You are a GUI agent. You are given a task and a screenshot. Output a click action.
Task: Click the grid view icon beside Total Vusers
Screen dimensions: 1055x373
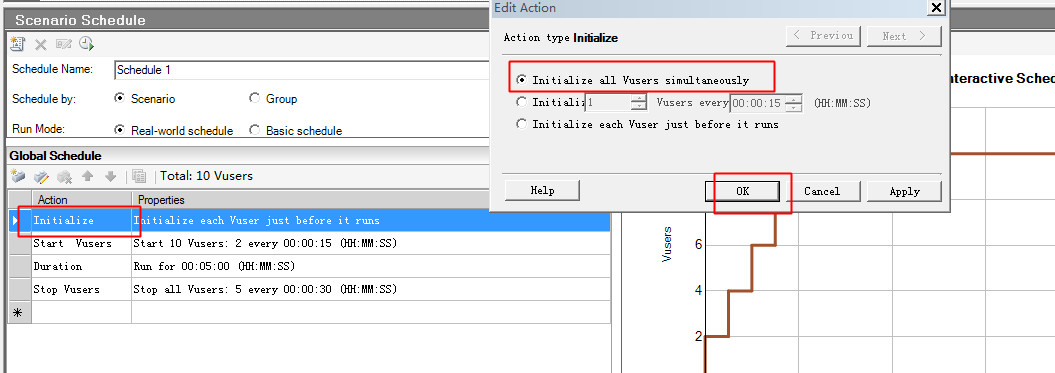pyautogui.click(x=139, y=176)
